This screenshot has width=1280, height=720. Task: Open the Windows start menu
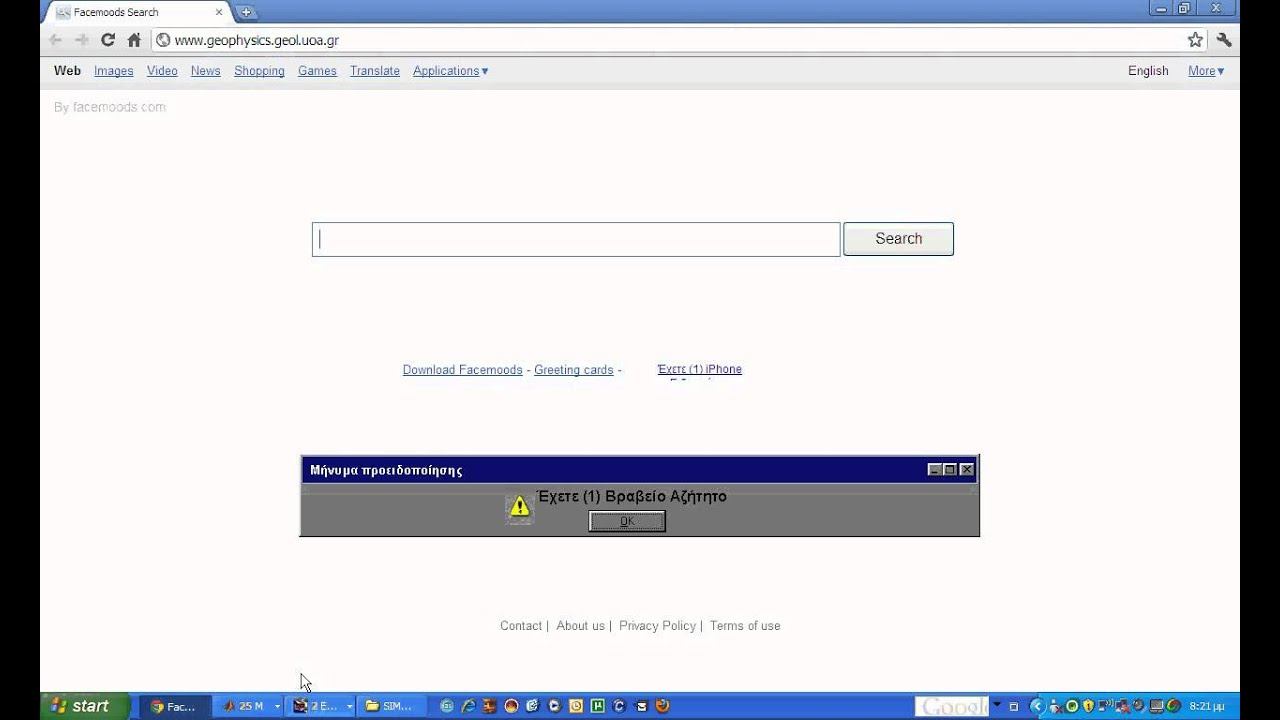[x=84, y=706]
